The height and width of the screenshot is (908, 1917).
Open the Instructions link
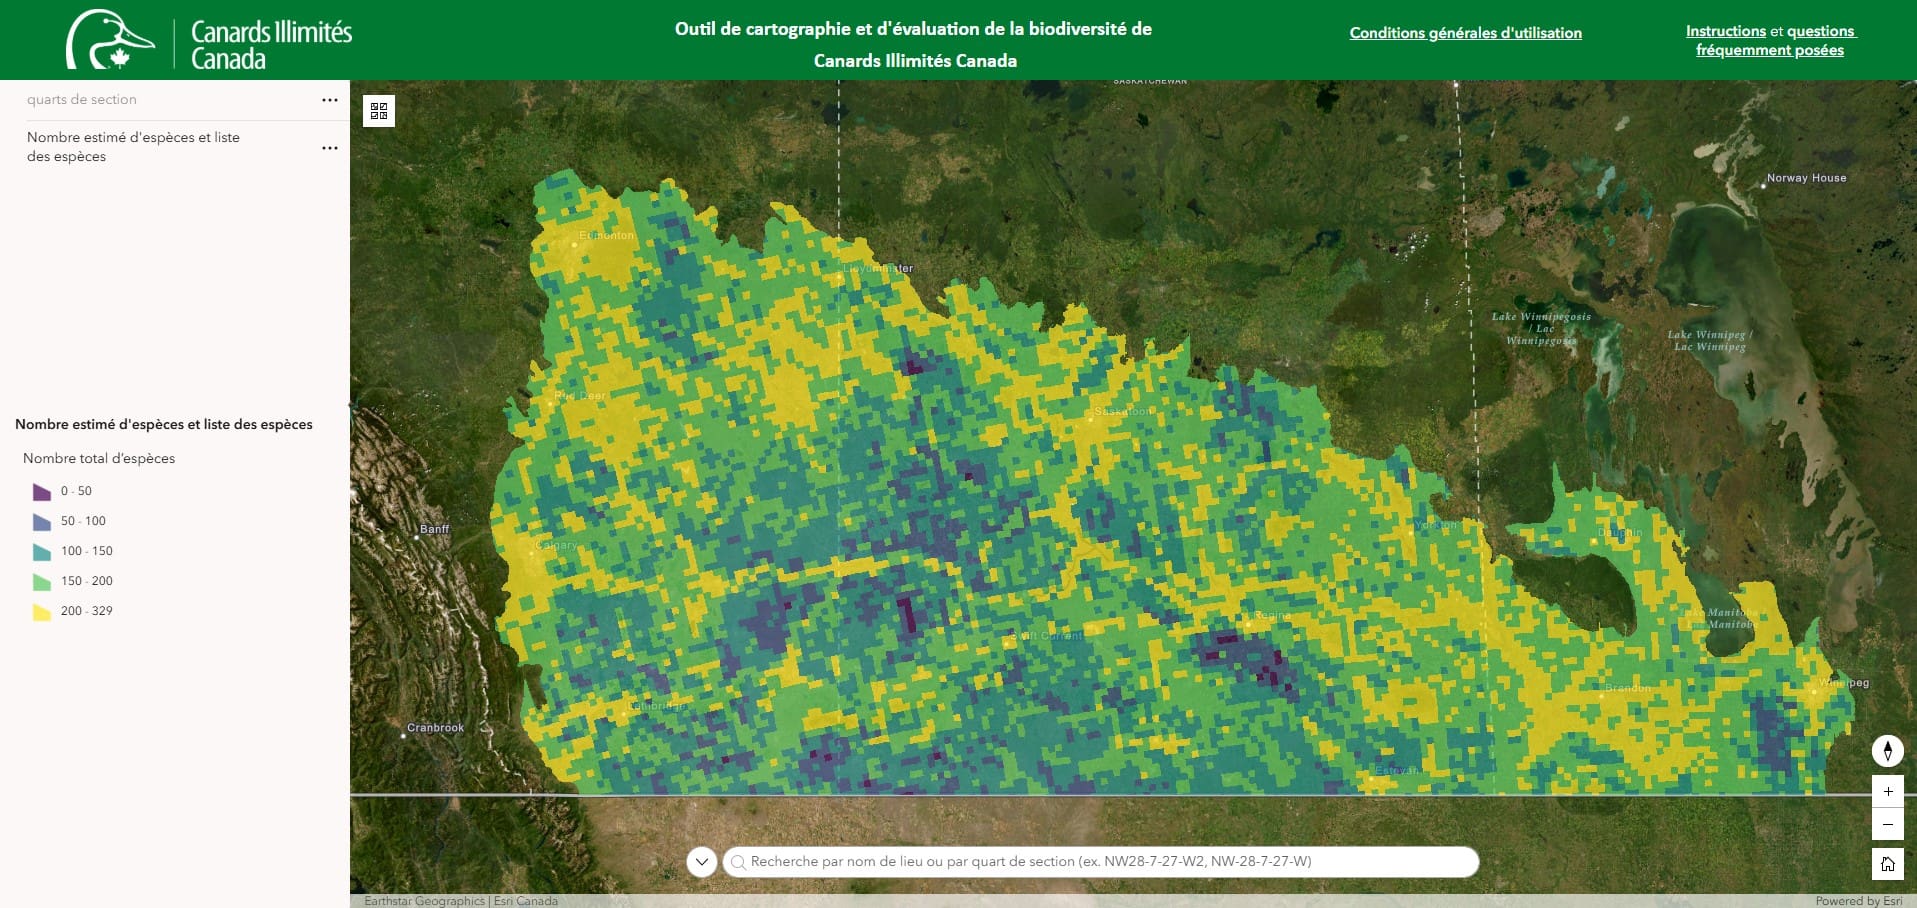[x=1726, y=31]
